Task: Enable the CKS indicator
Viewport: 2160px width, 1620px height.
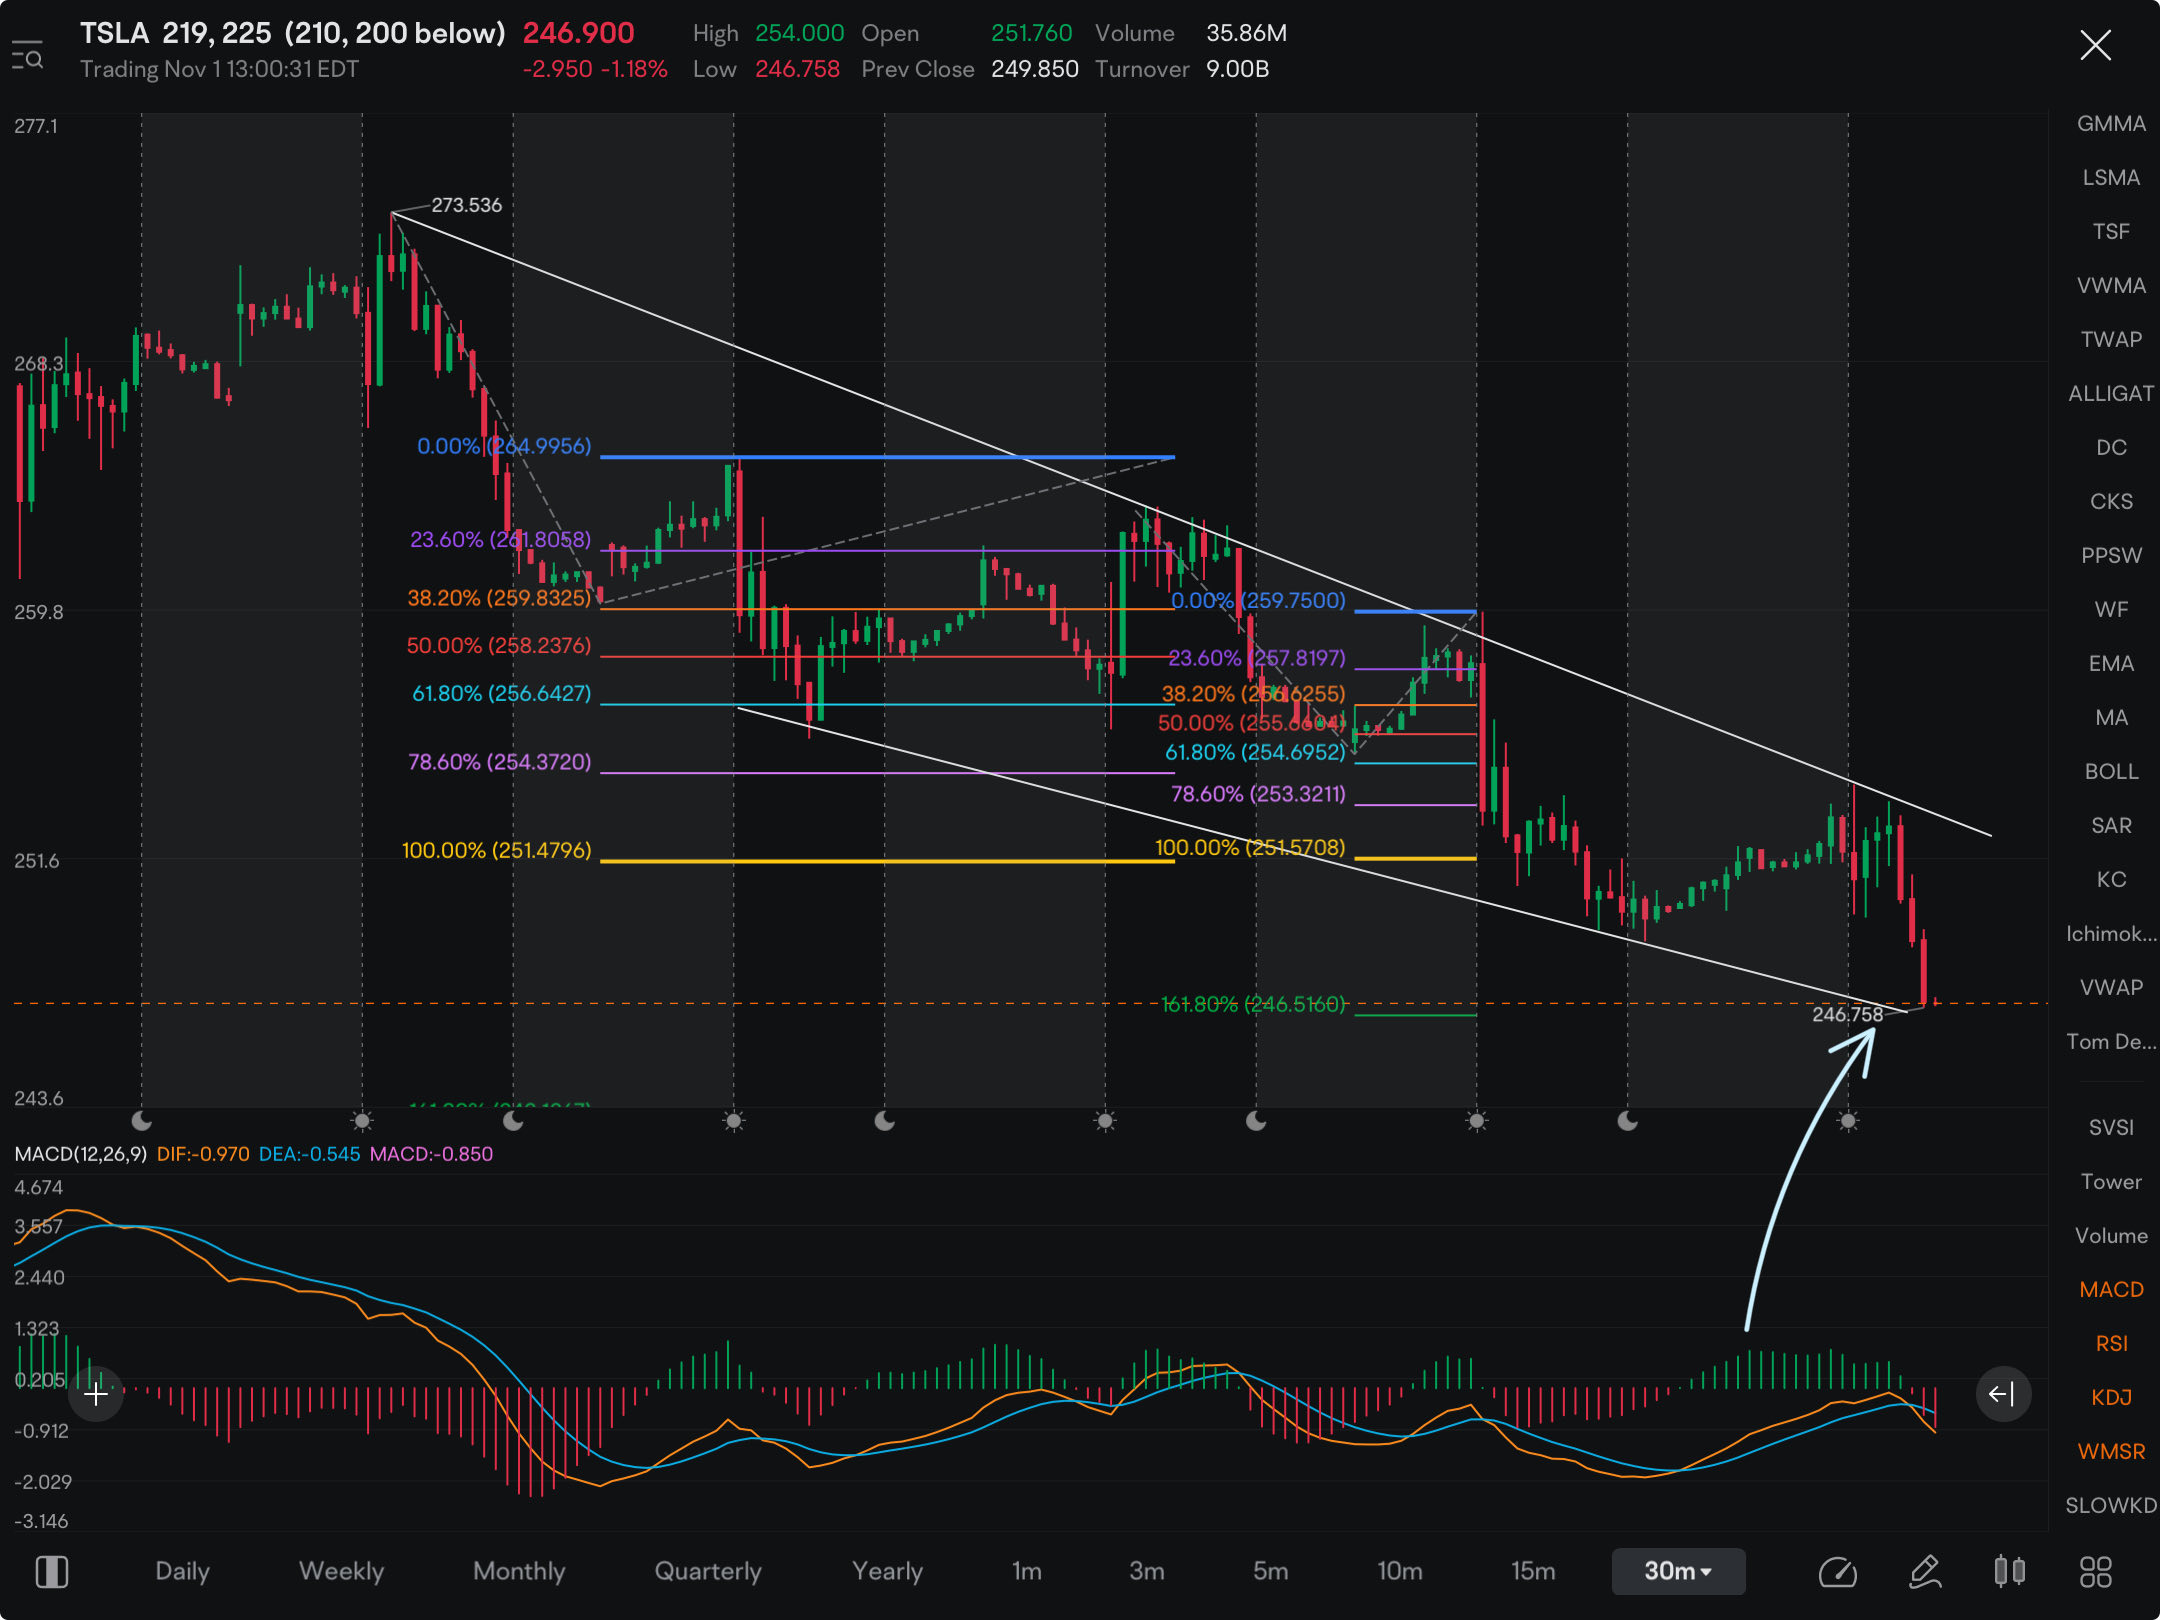Action: coord(2111,502)
